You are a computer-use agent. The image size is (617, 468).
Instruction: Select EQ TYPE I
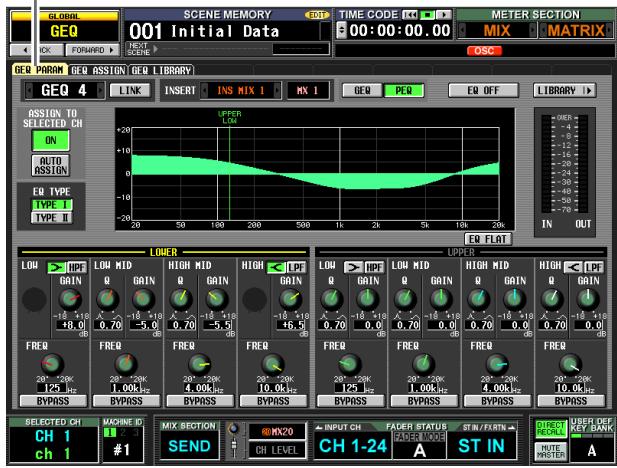52,205
